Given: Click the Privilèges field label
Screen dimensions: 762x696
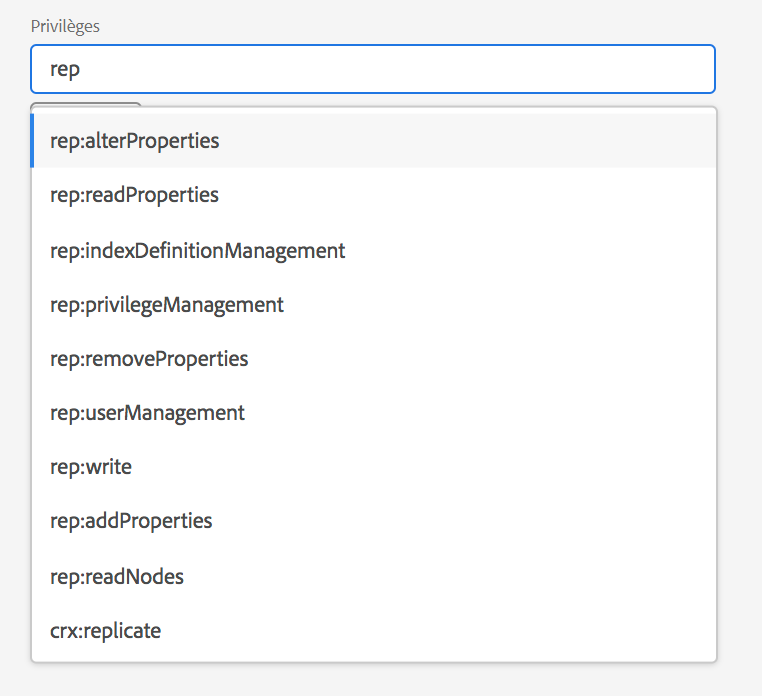Looking at the screenshot, I should click(x=65, y=26).
